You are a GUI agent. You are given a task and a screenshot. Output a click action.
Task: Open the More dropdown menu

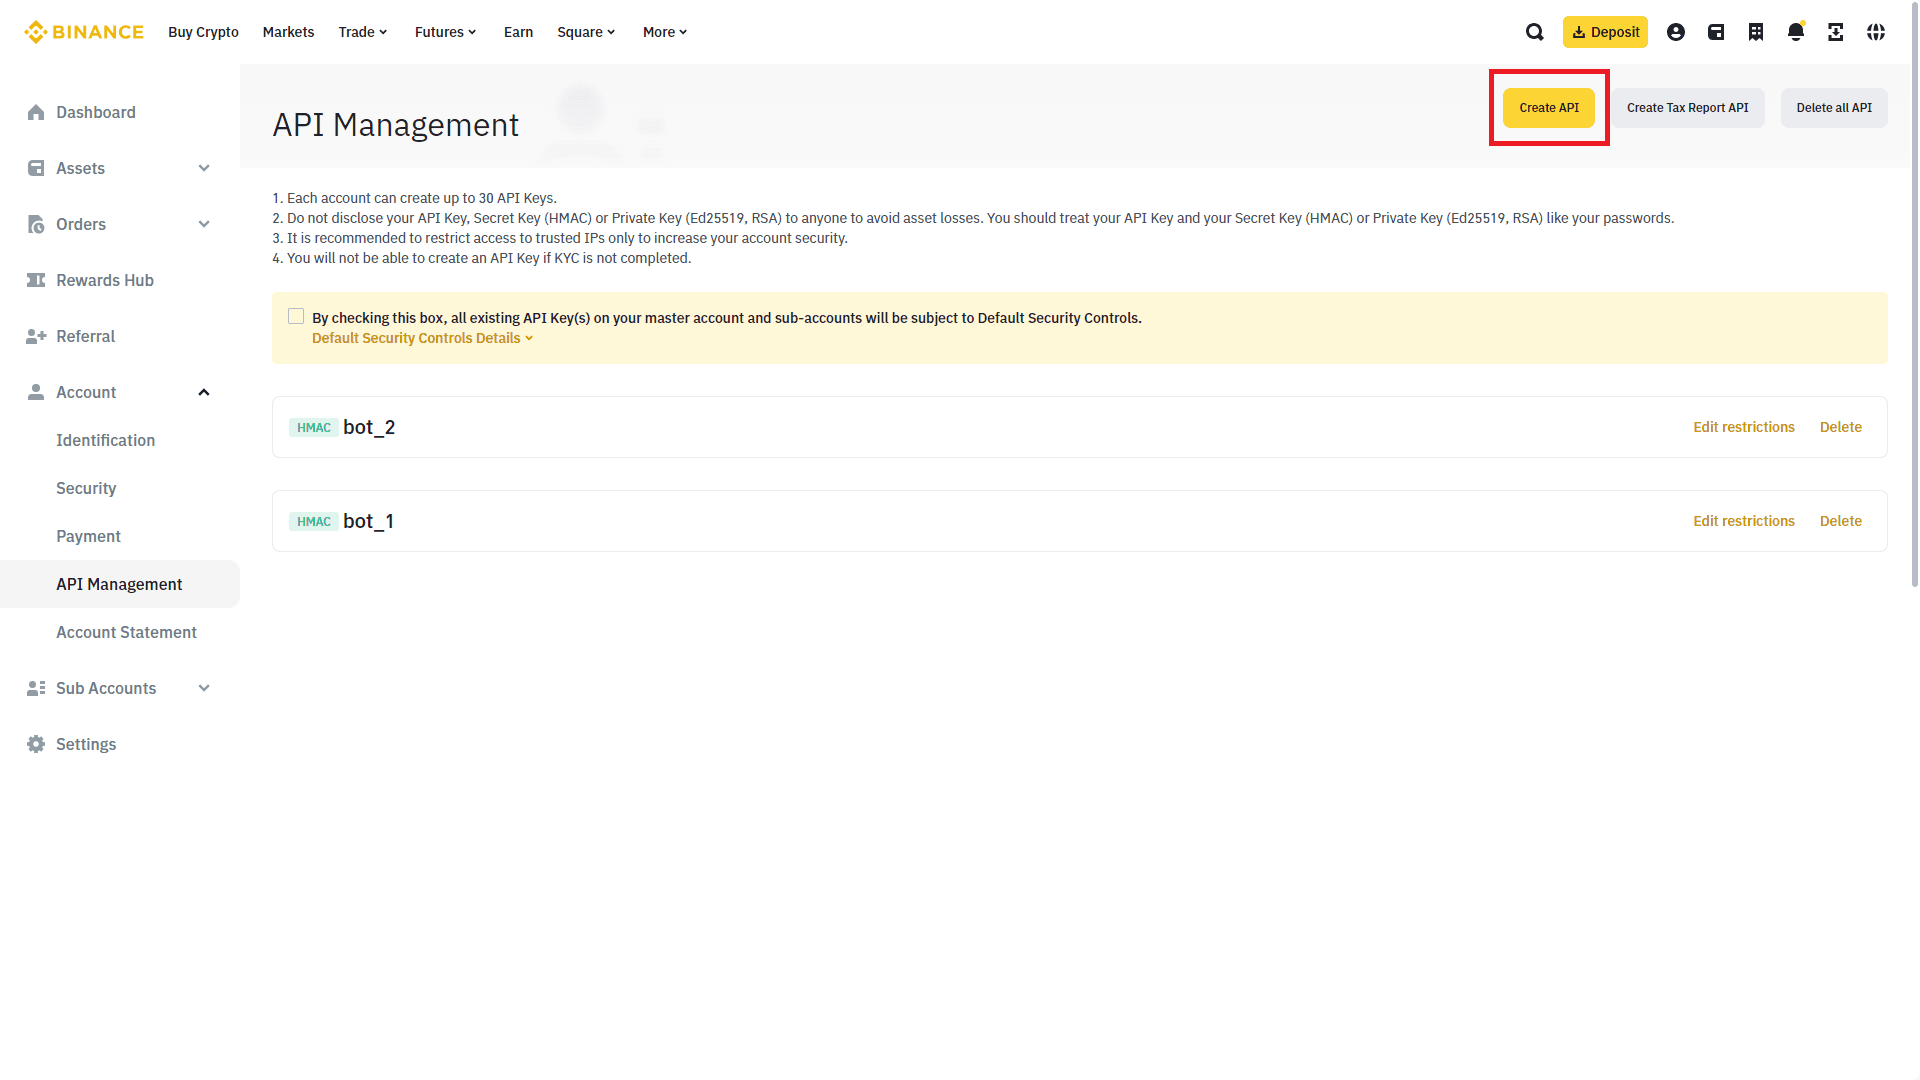tap(665, 32)
